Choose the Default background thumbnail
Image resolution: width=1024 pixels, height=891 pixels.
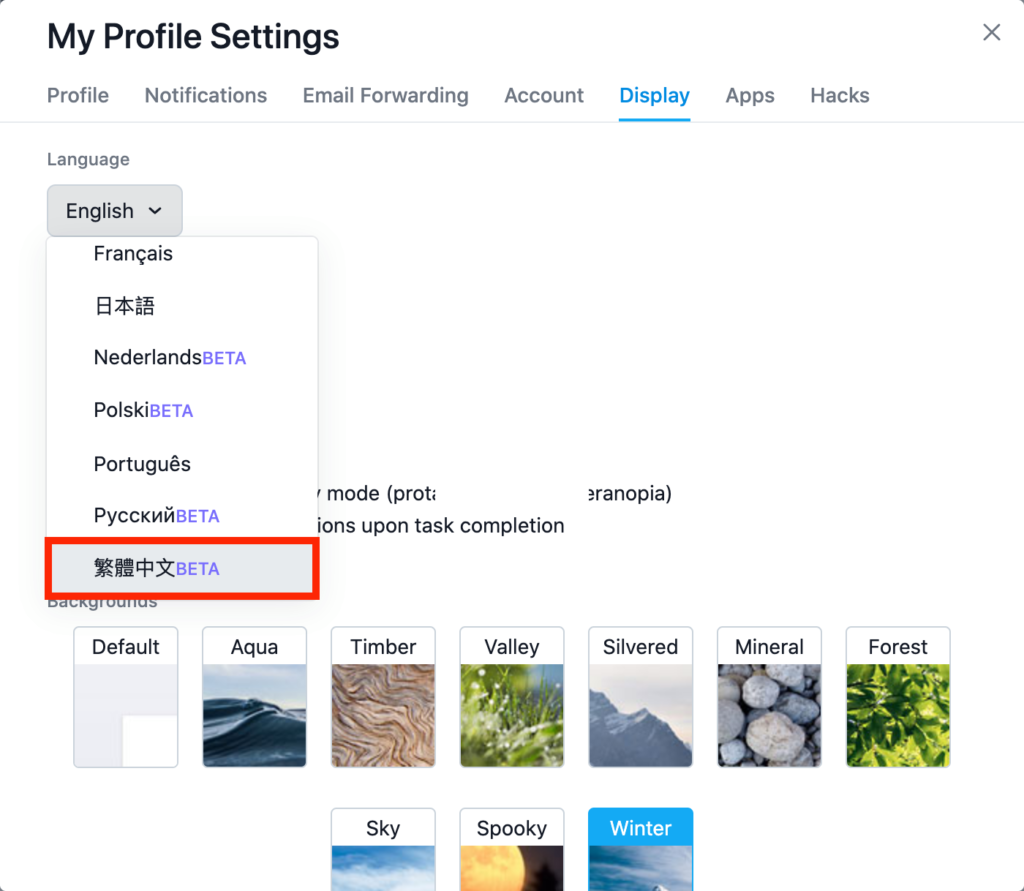pyautogui.click(x=125, y=697)
